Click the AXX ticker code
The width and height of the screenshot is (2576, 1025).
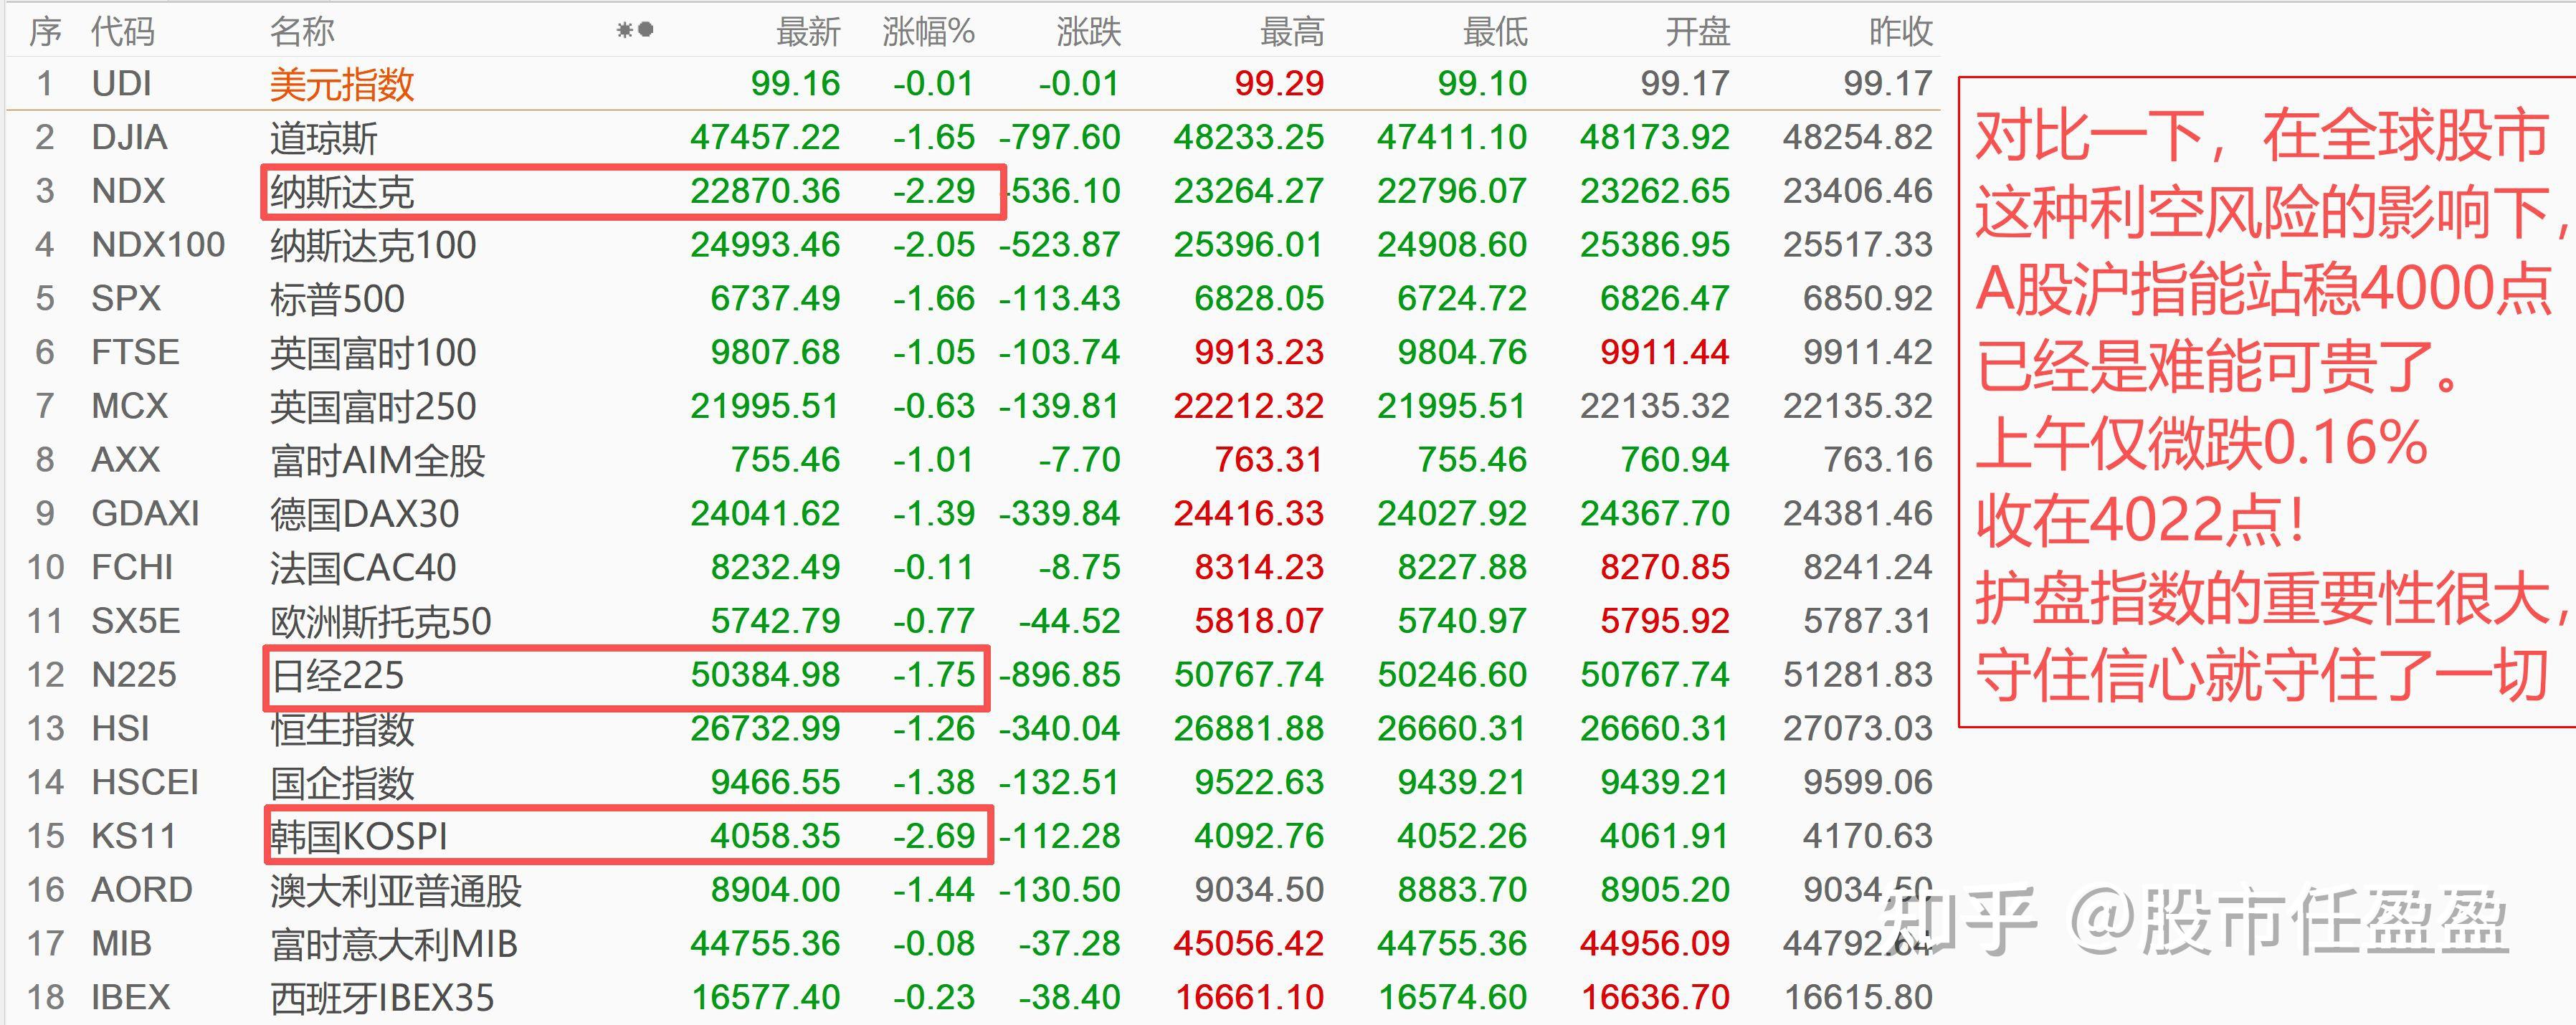[126, 461]
